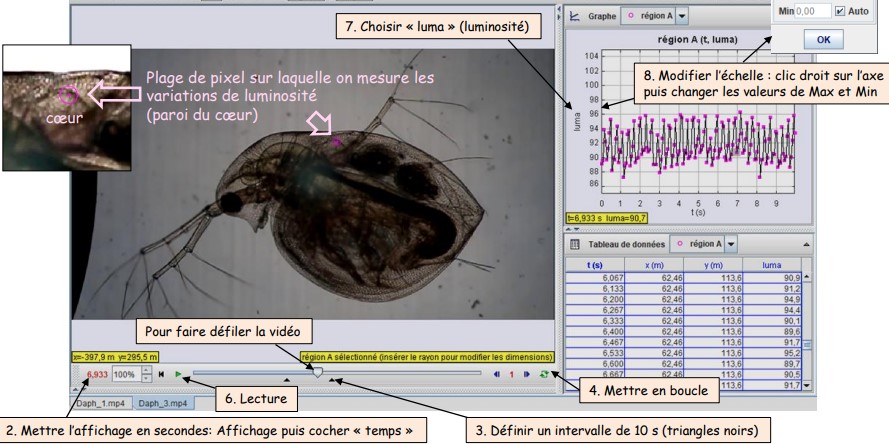Click the return-to-start video button
Image resolution: width=889 pixels, height=444 pixels.
161,373
